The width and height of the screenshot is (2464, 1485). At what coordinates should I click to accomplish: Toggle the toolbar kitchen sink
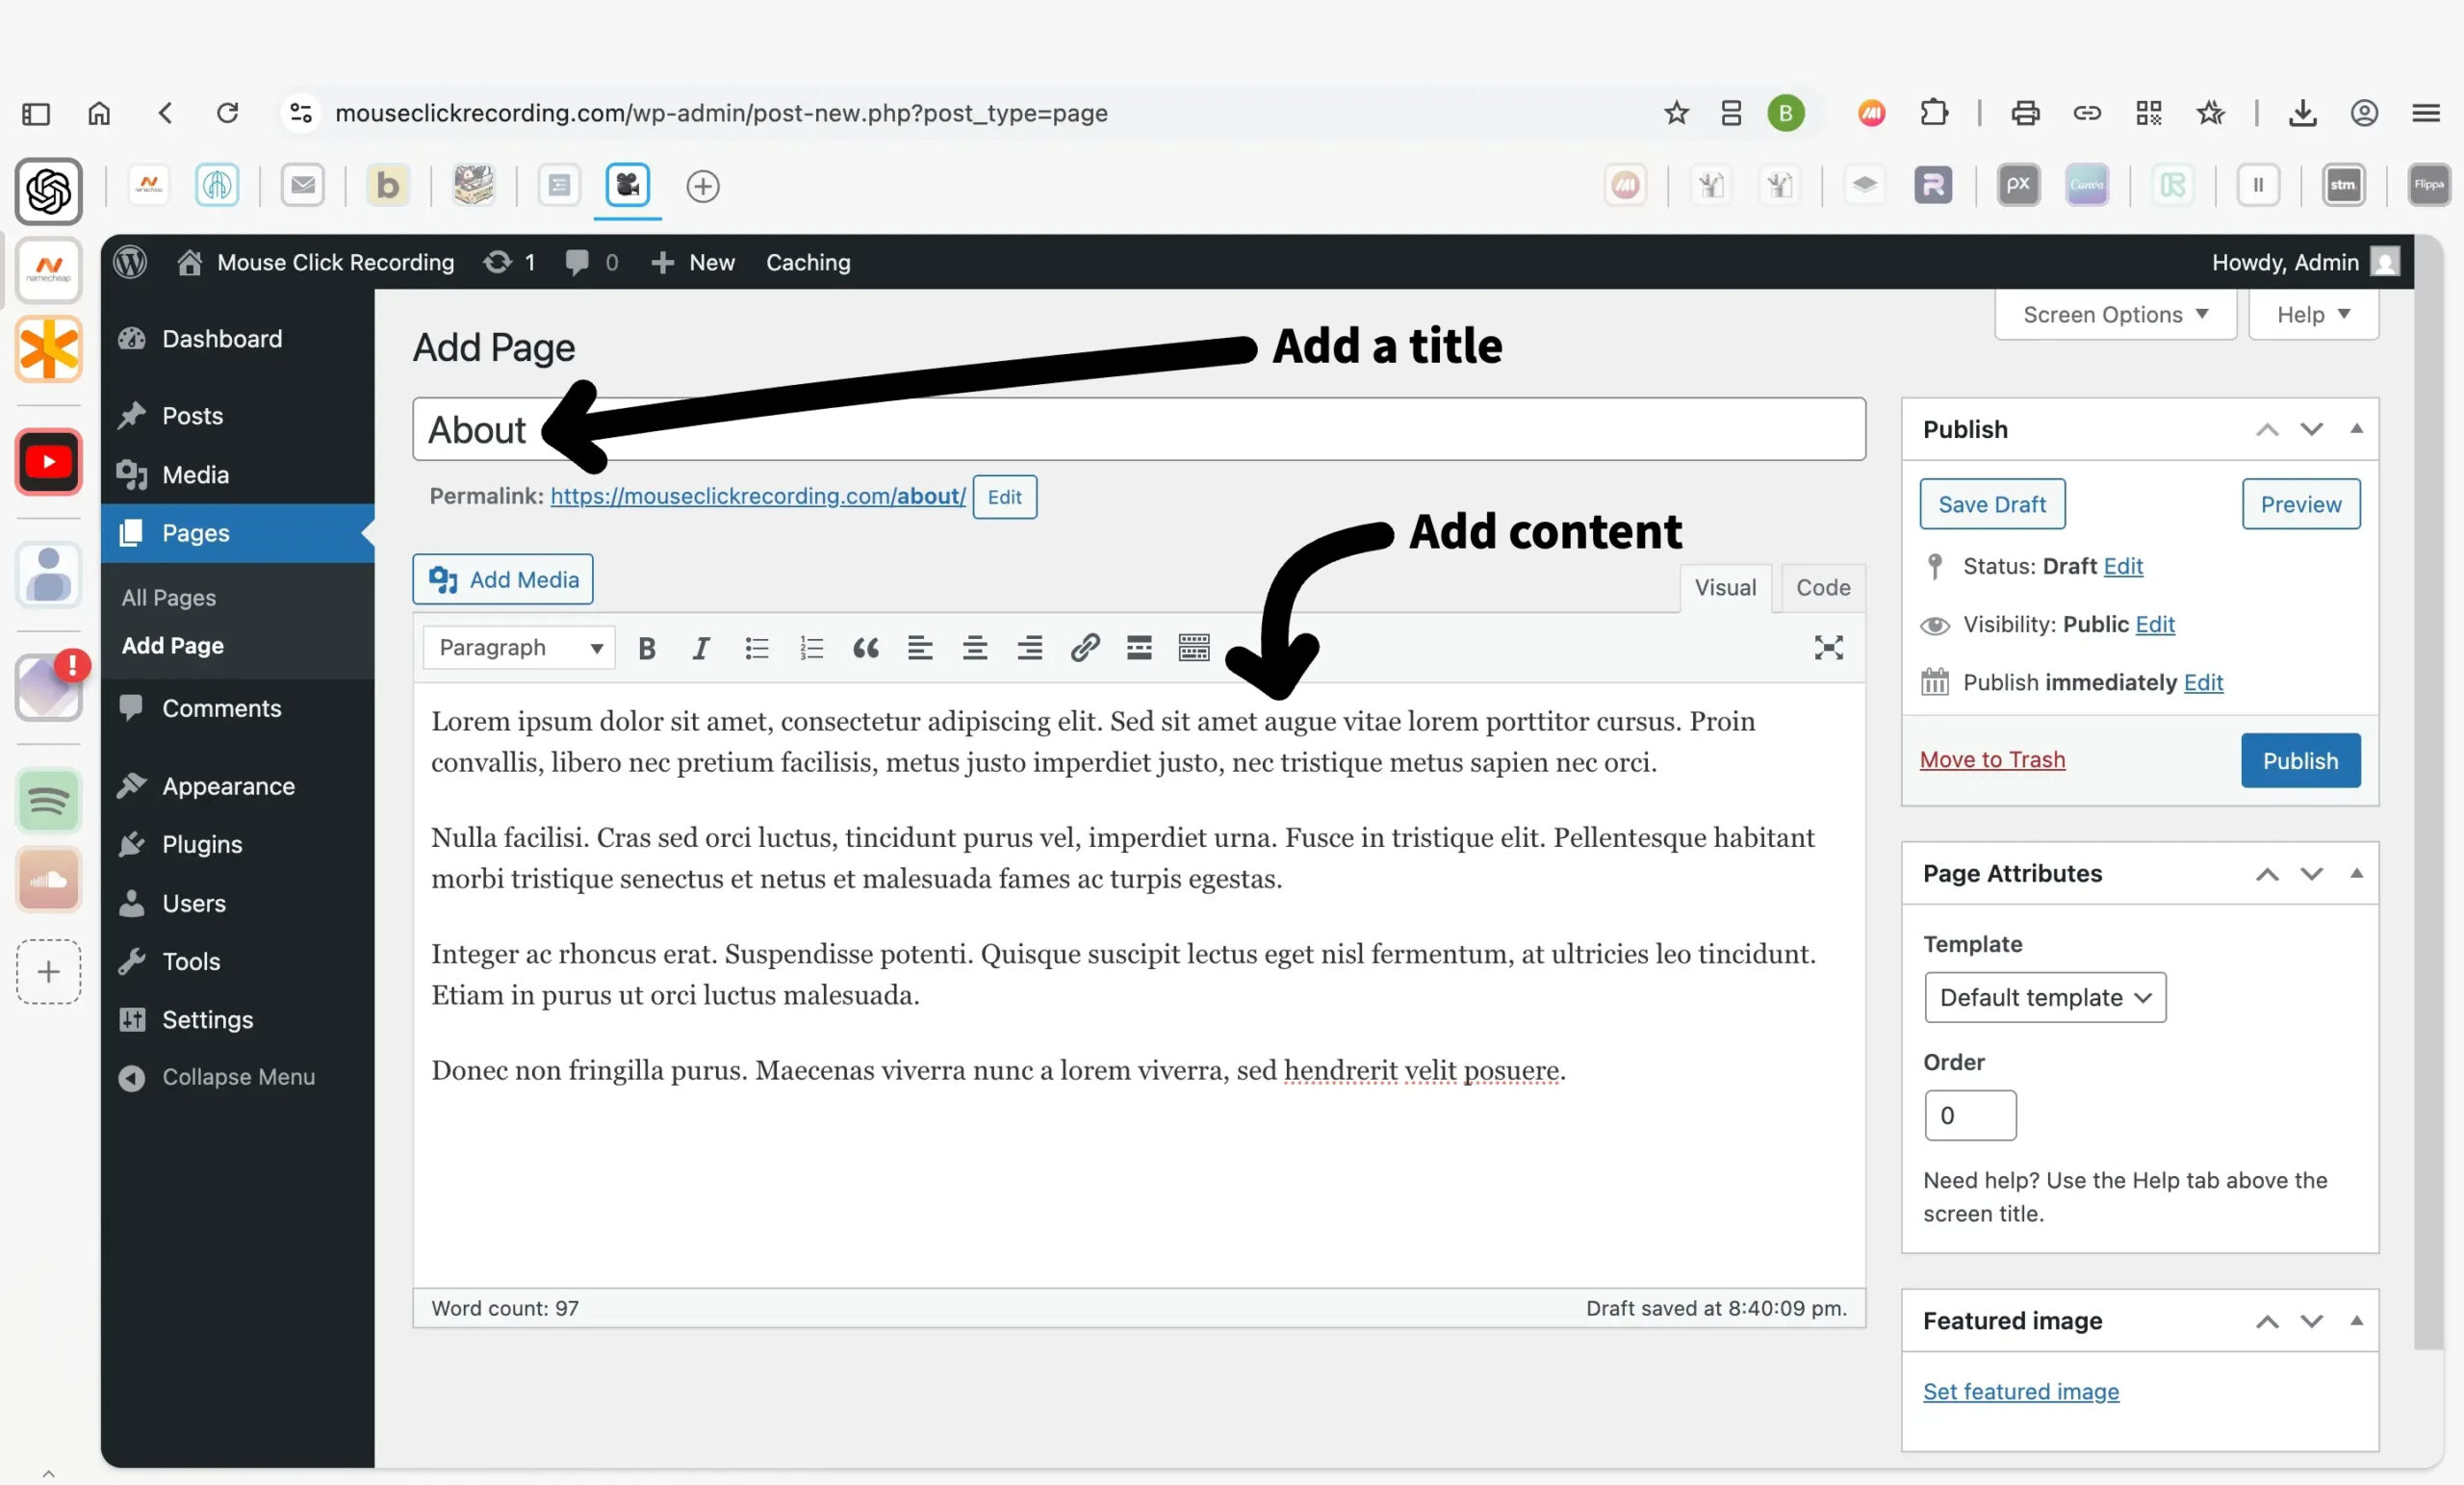[x=1193, y=648]
